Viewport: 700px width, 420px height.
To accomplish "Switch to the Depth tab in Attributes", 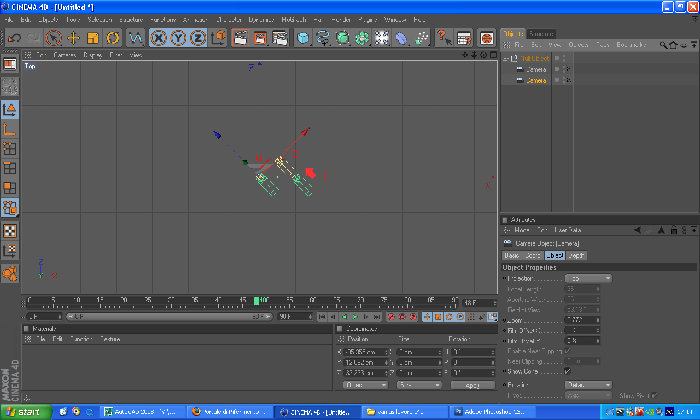I will coord(576,255).
